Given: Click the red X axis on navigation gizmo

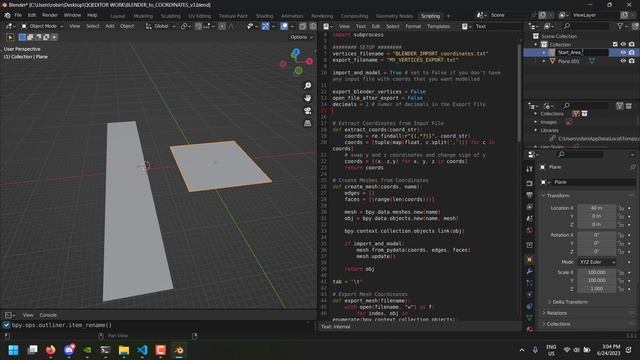Looking at the screenshot, I should [309, 61].
